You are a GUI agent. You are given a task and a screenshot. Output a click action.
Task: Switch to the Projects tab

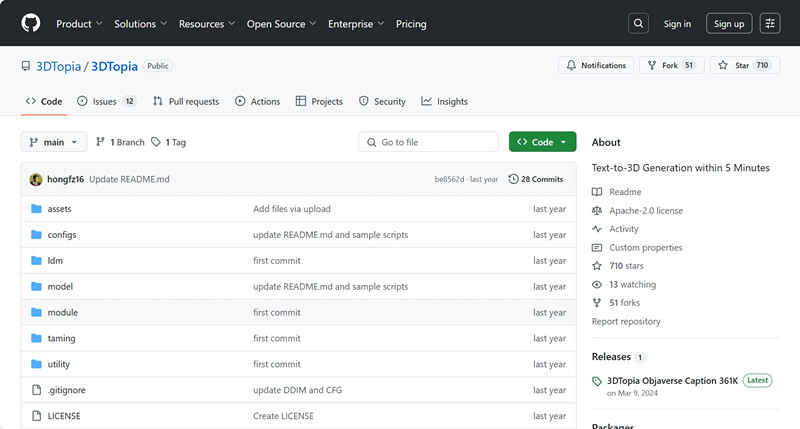point(319,102)
